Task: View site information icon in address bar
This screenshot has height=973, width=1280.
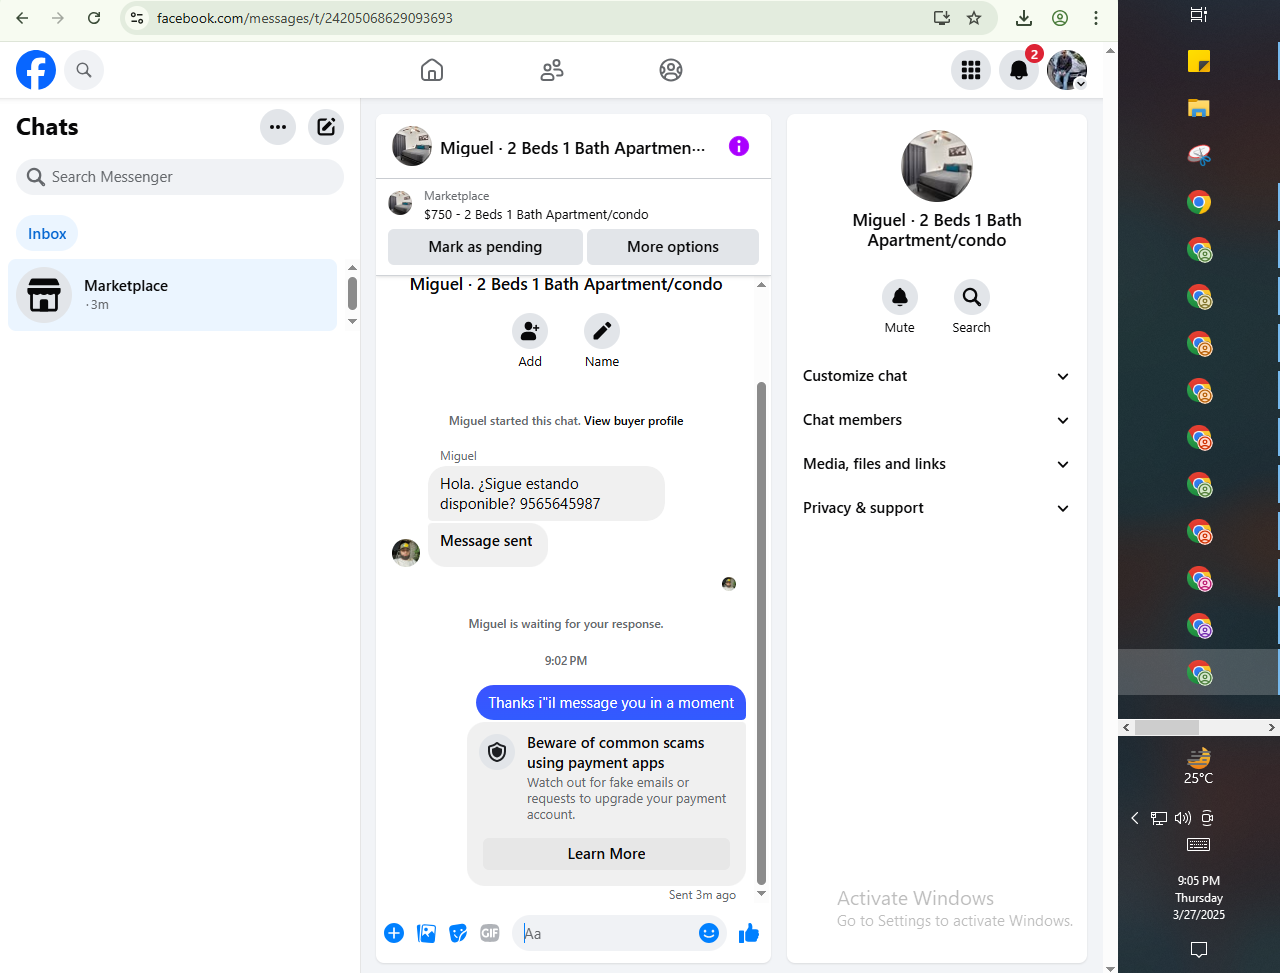Action: point(138,18)
